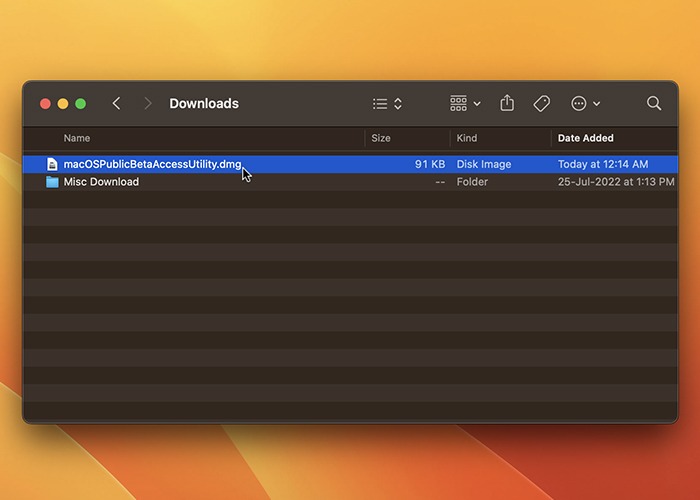Click the Folder kind cell
The width and height of the screenshot is (700, 500).
pos(472,182)
